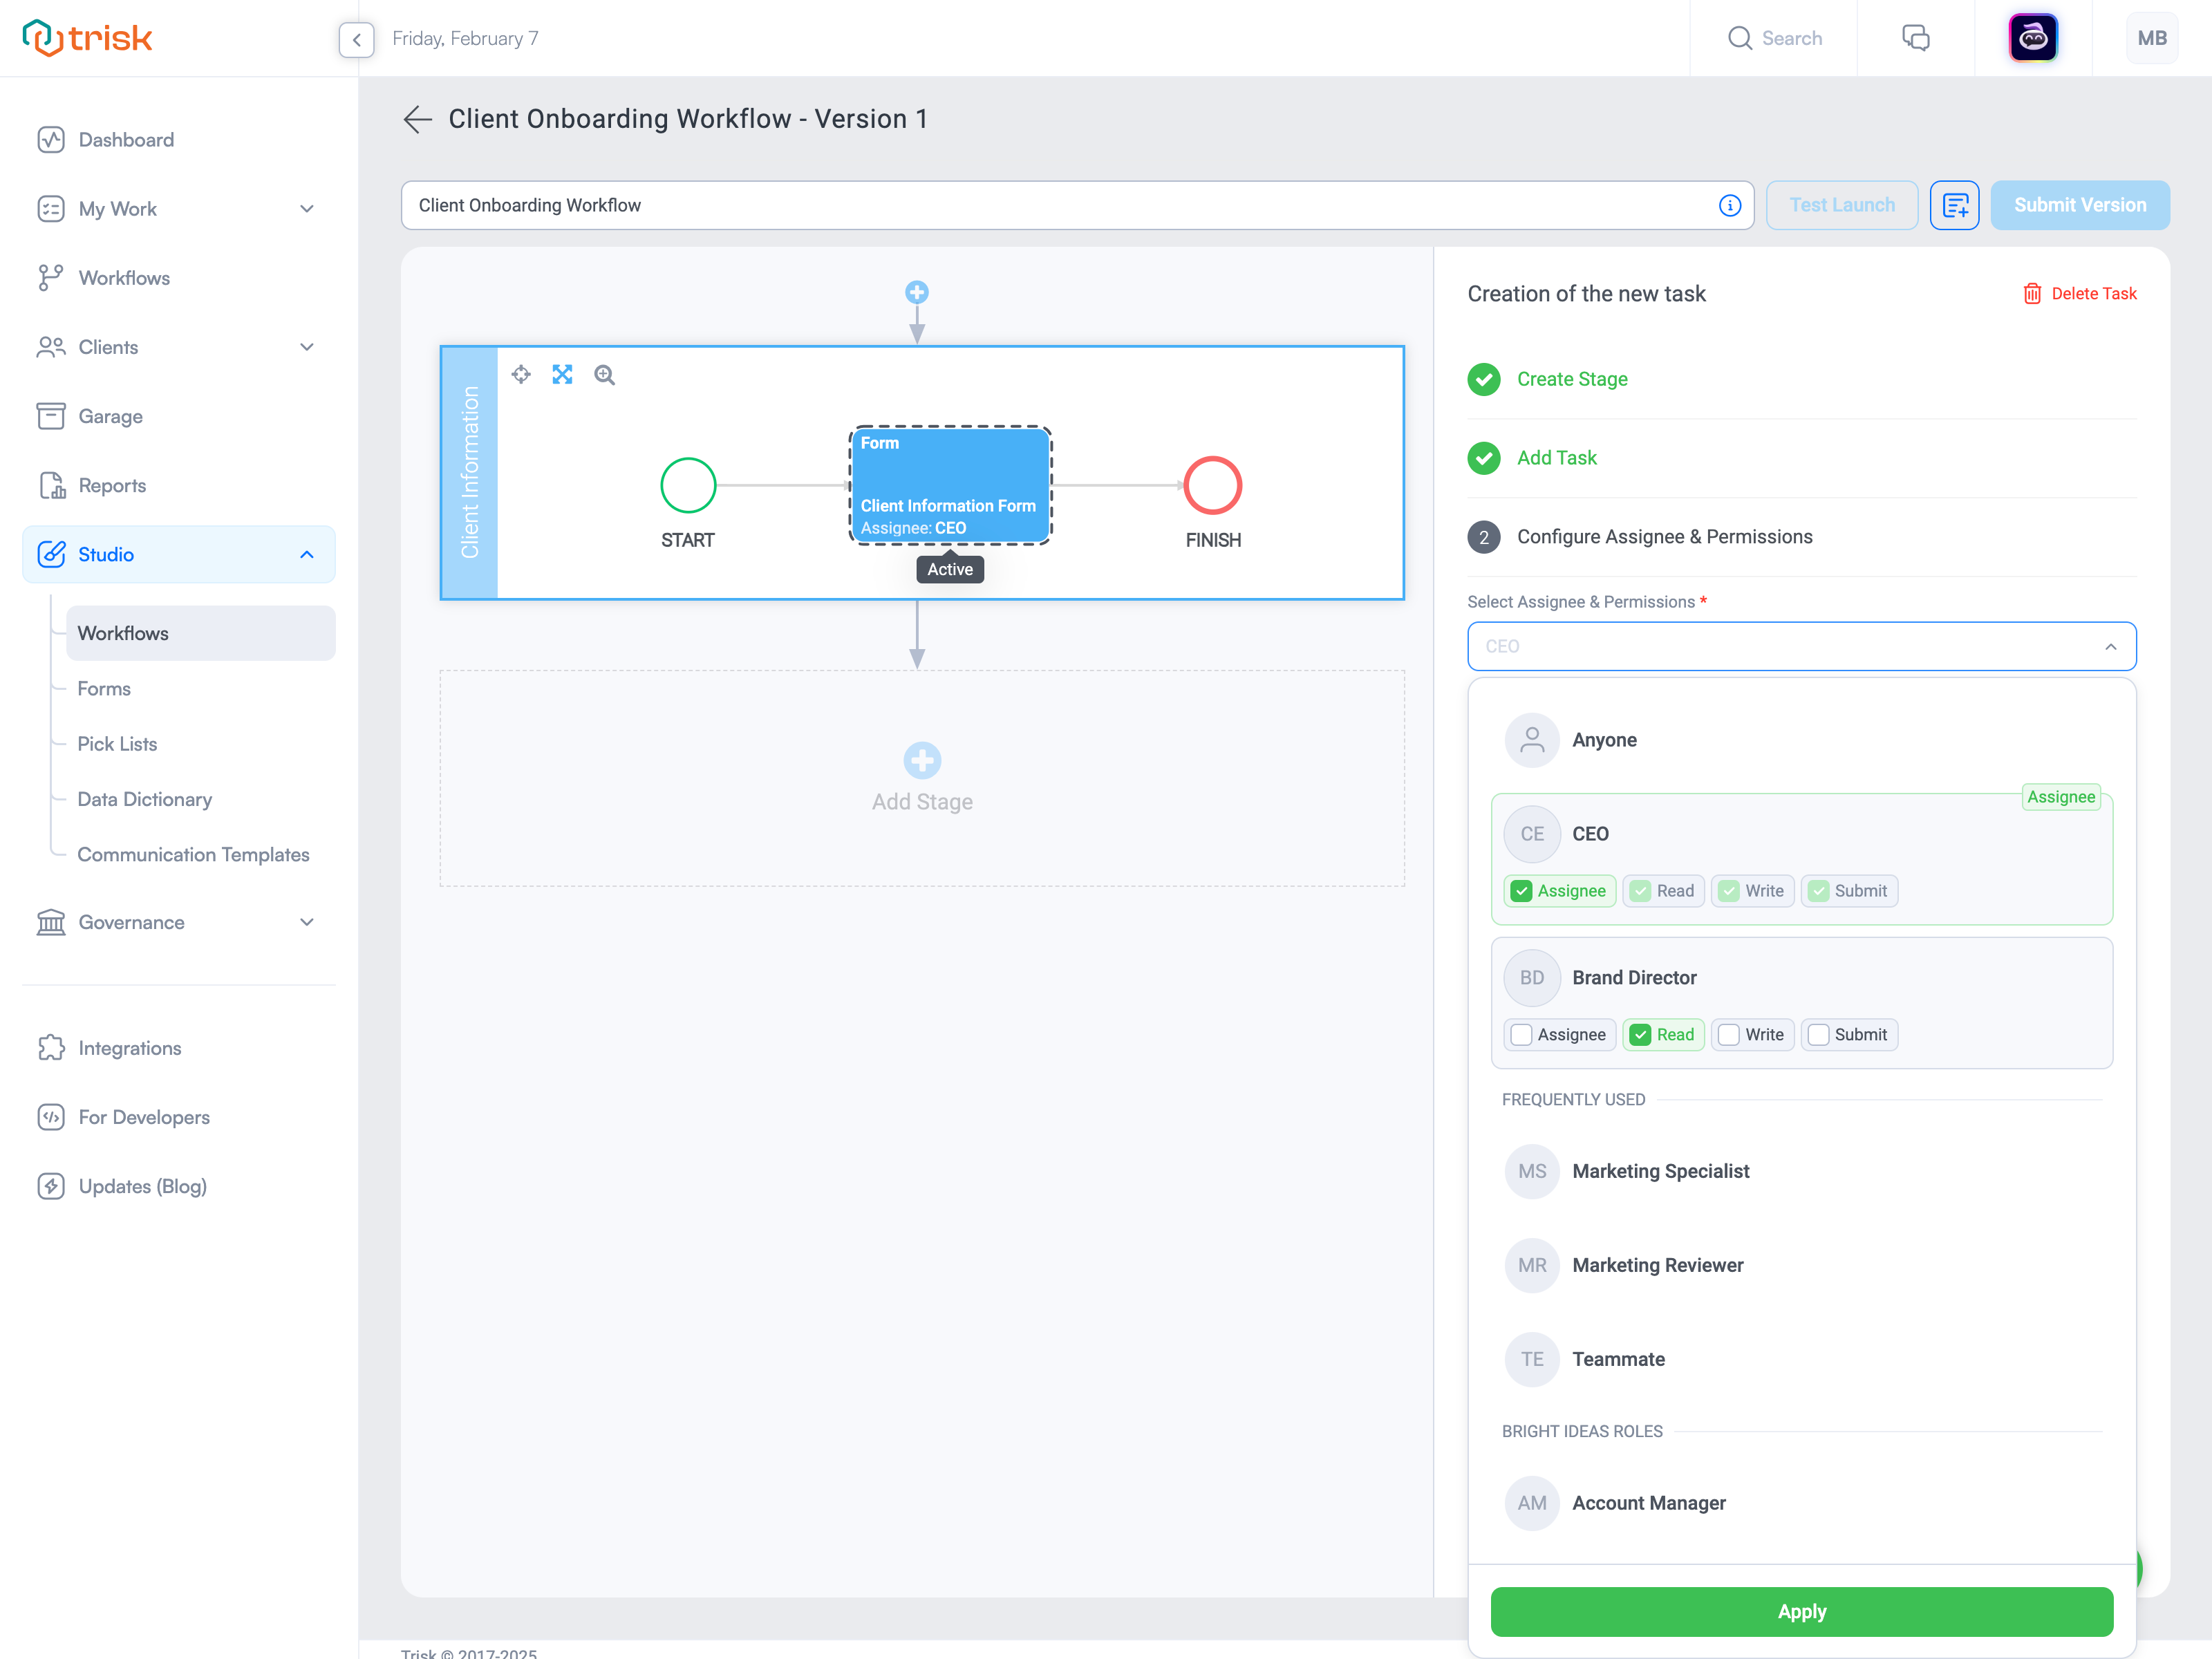This screenshot has width=2212, height=1659.
Task: Select the FINISH circle node
Action: tap(1212, 485)
